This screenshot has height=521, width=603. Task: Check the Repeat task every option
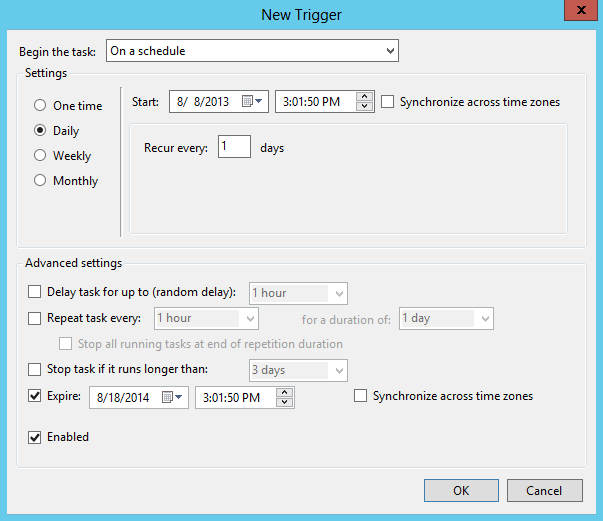[36, 318]
